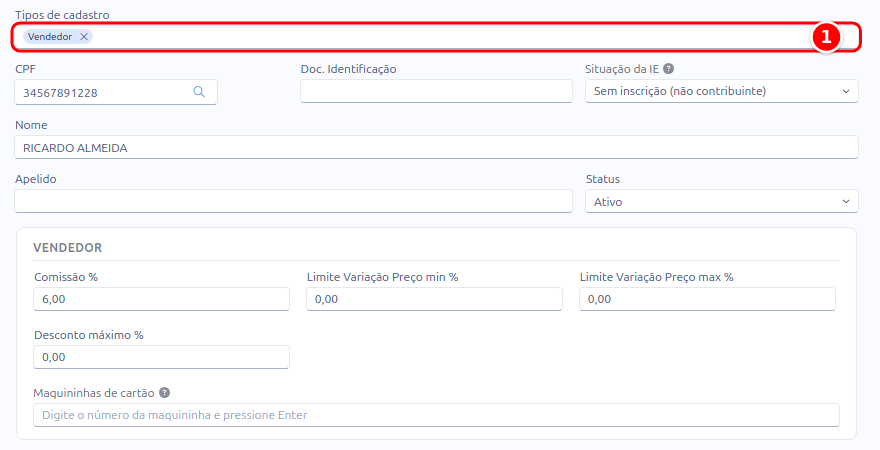Focus the Desconto máximo % field

[x=162, y=357]
